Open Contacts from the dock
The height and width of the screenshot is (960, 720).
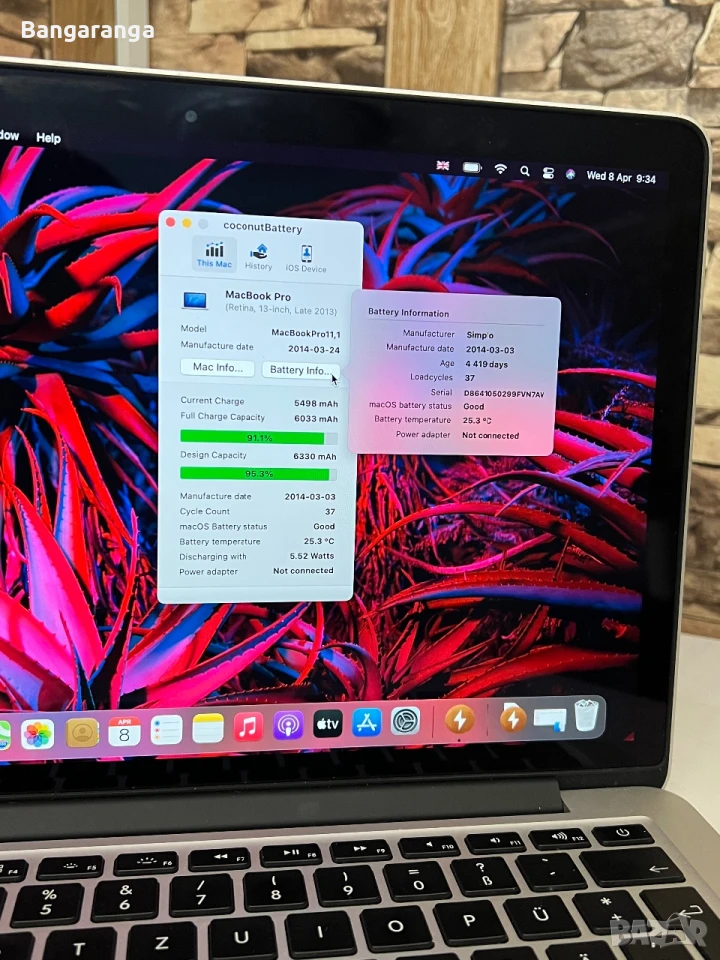coord(82,732)
